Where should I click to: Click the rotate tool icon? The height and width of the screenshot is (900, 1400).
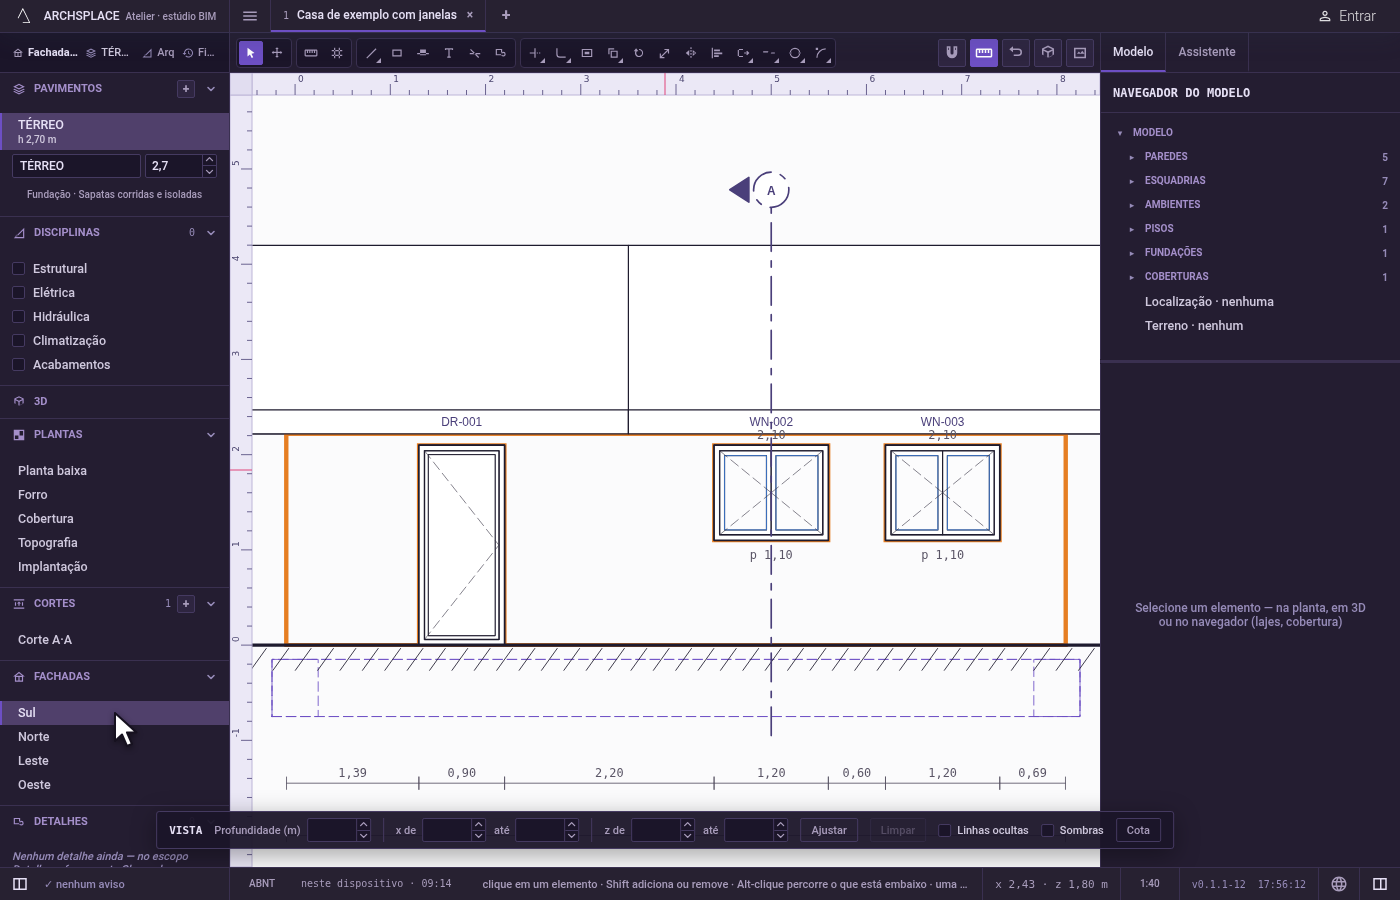639,53
